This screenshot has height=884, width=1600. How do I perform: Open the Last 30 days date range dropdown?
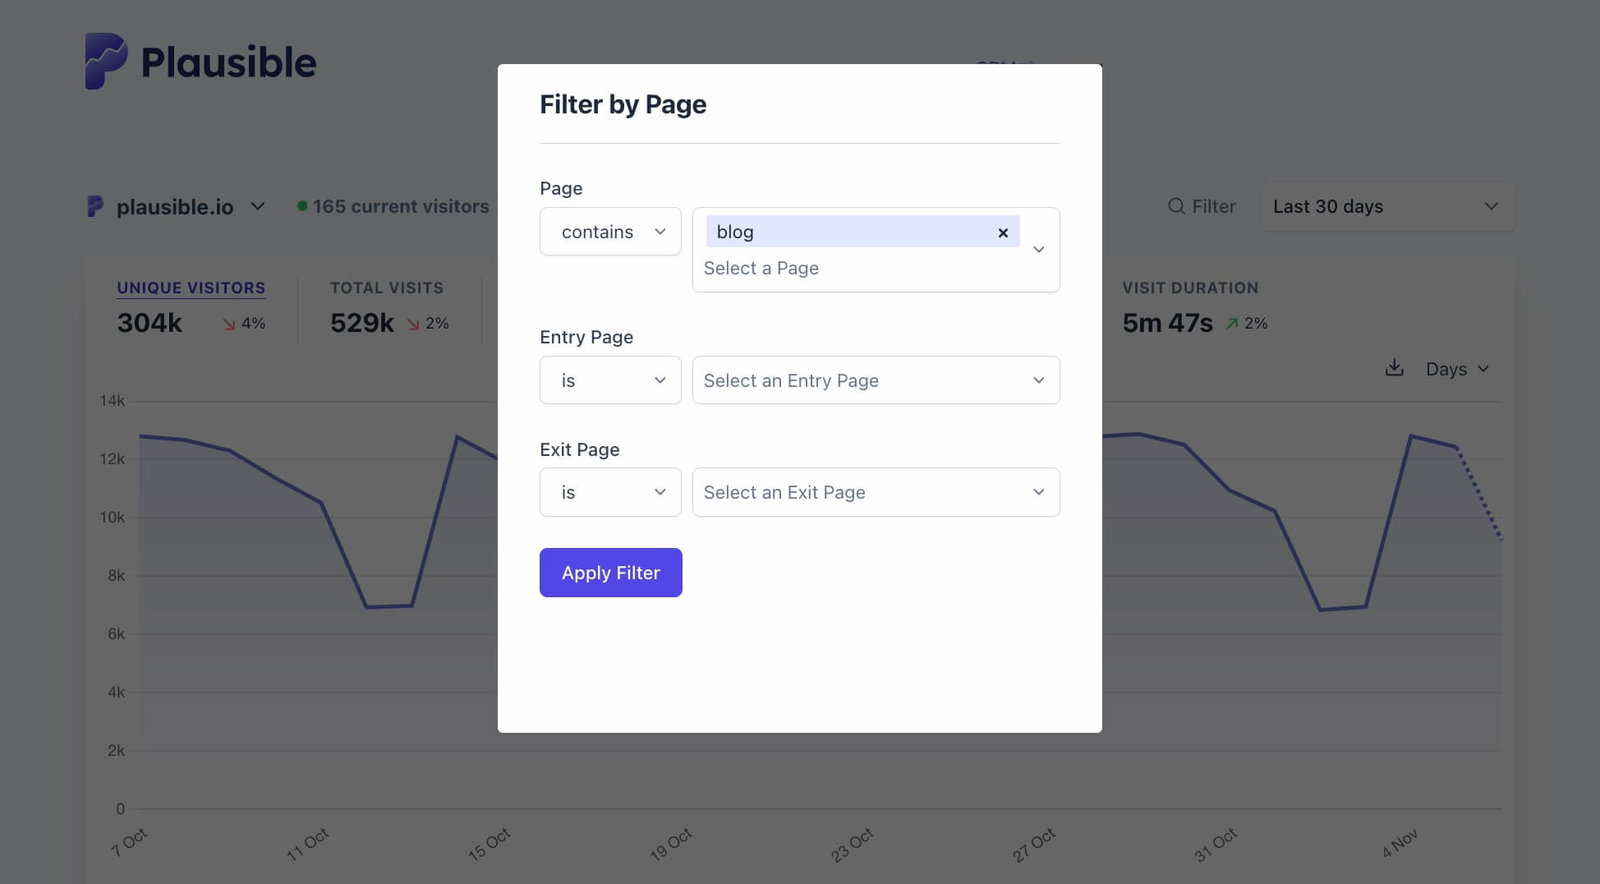1387,206
